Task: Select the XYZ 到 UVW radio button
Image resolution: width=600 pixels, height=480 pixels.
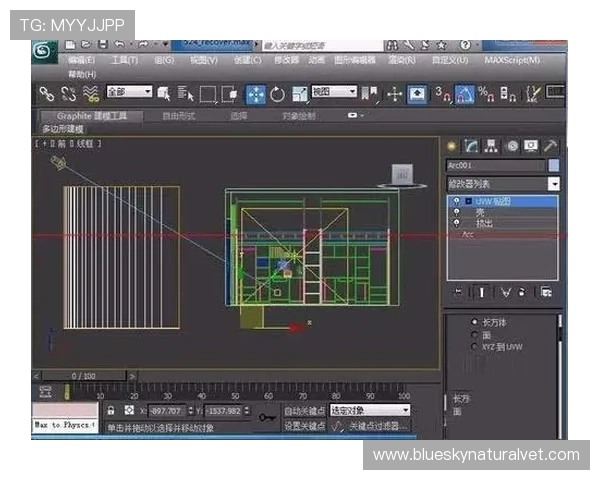Action: click(x=474, y=347)
